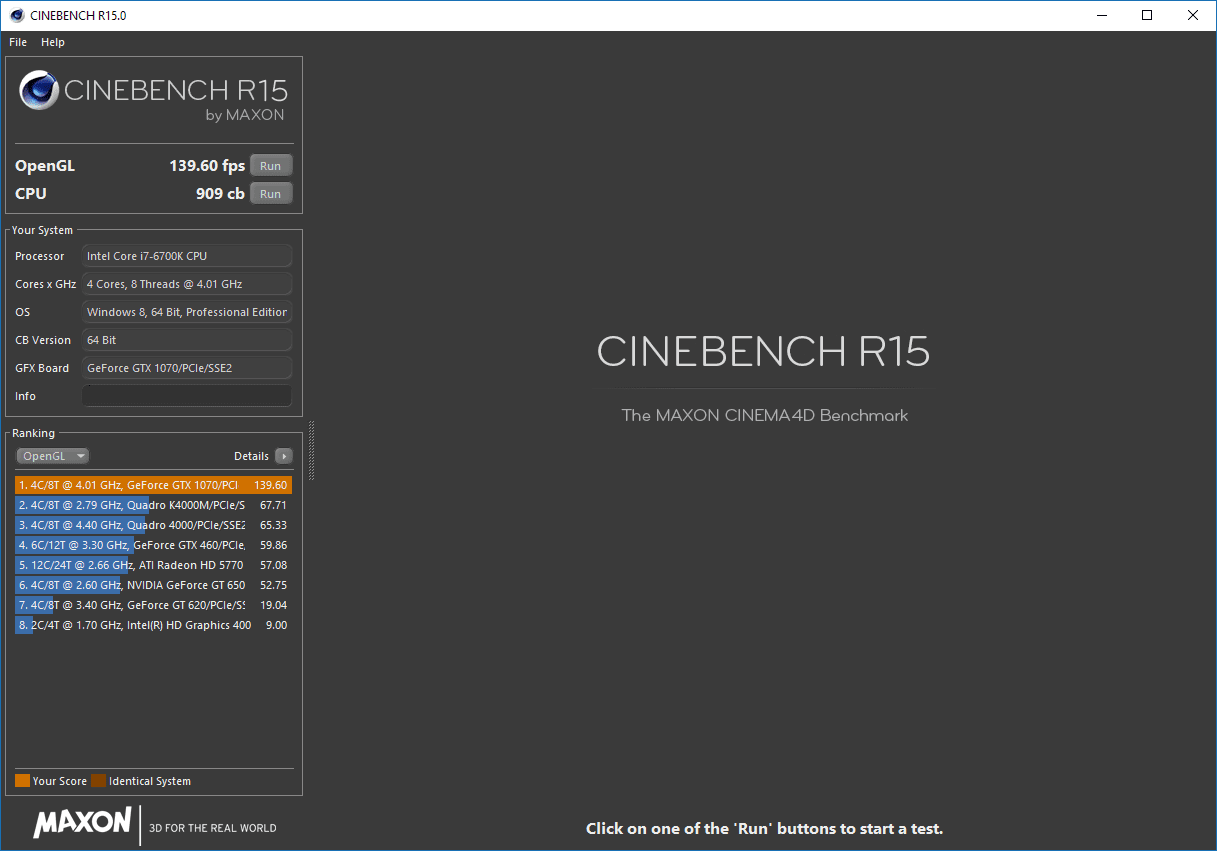Select the Processor field Intel Core i7-6700K
The height and width of the screenshot is (851, 1217).
click(x=187, y=256)
